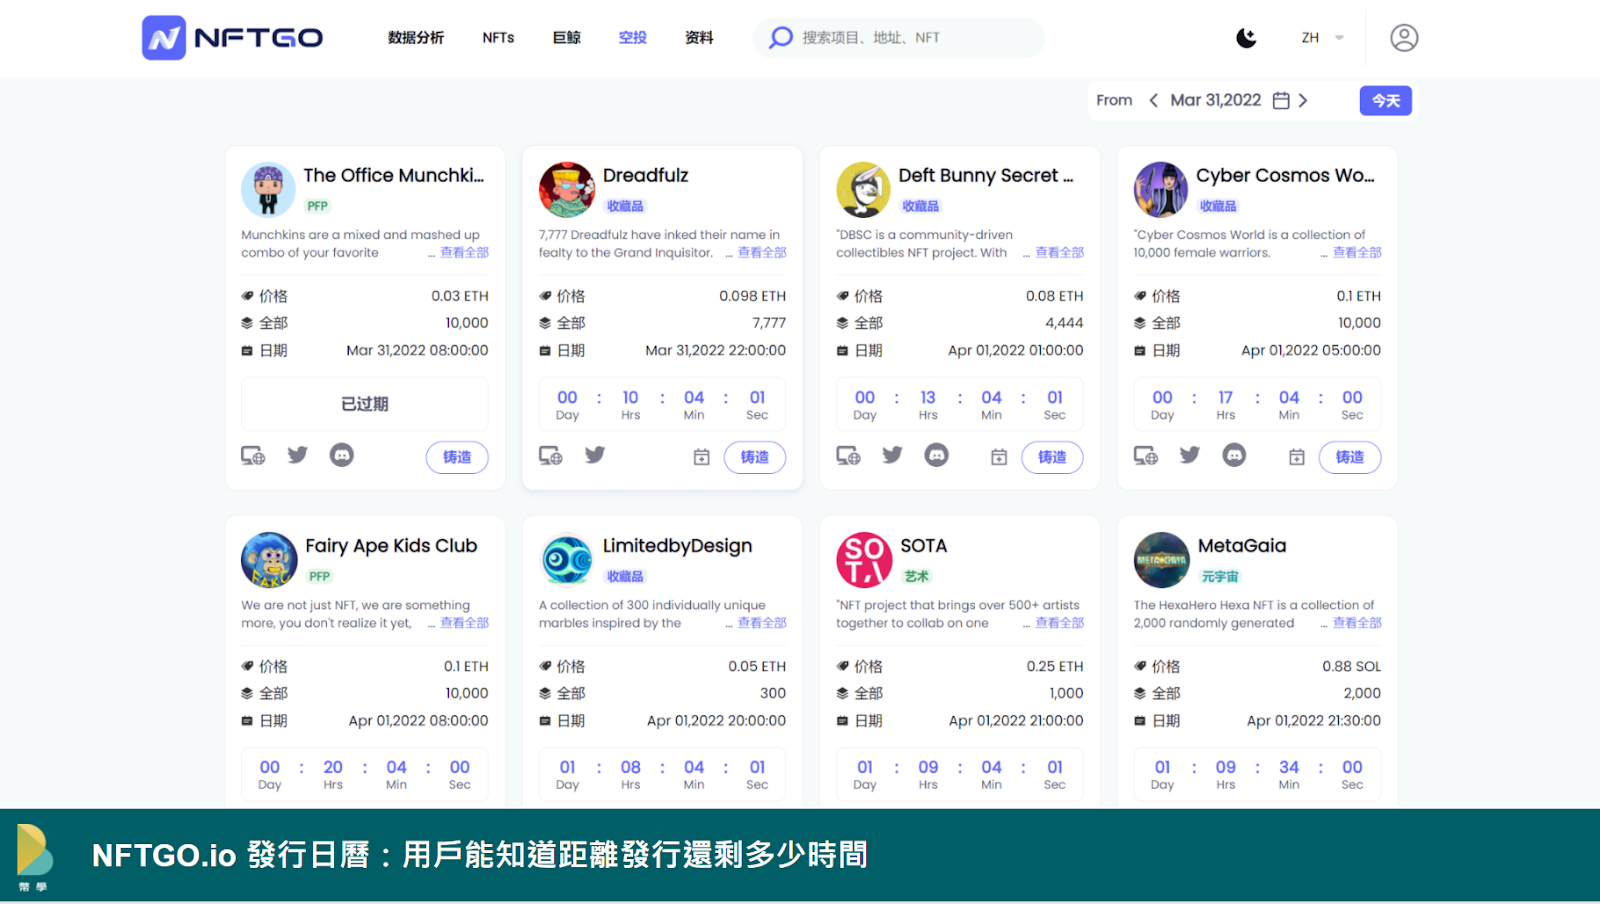Open MetaGaia avatar image
Image resolution: width=1600 pixels, height=904 pixels.
(1161, 560)
